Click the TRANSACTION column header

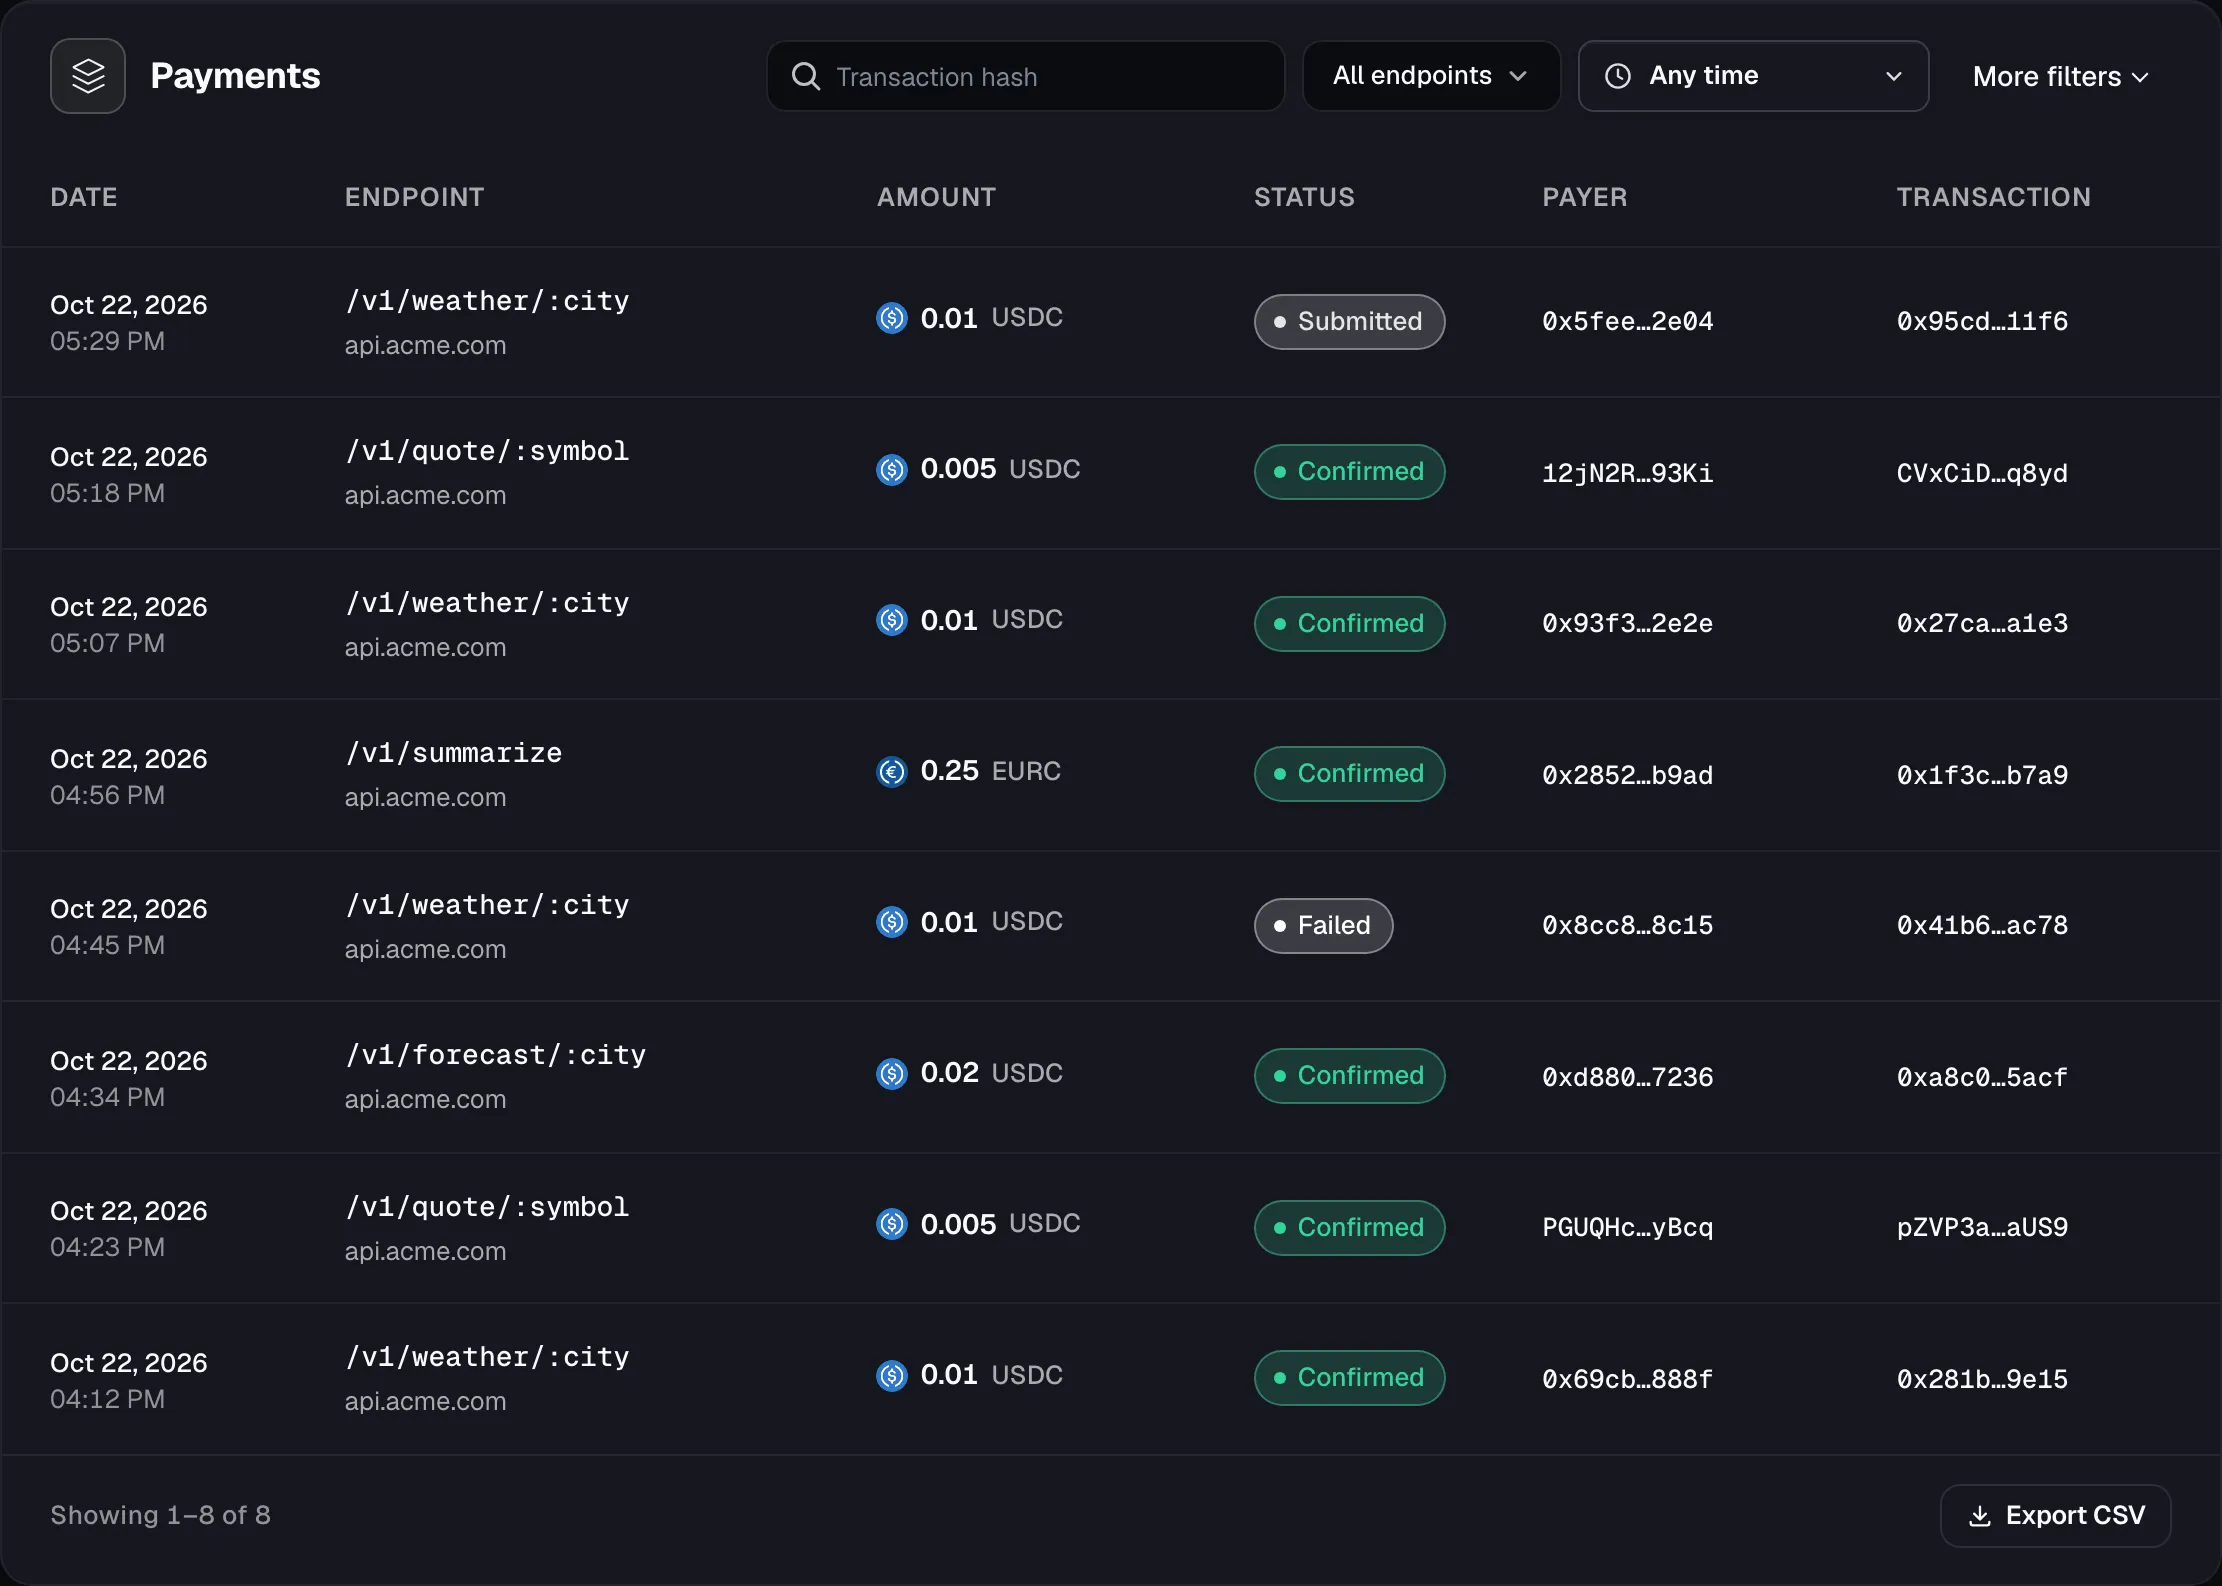(x=1993, y=197)
